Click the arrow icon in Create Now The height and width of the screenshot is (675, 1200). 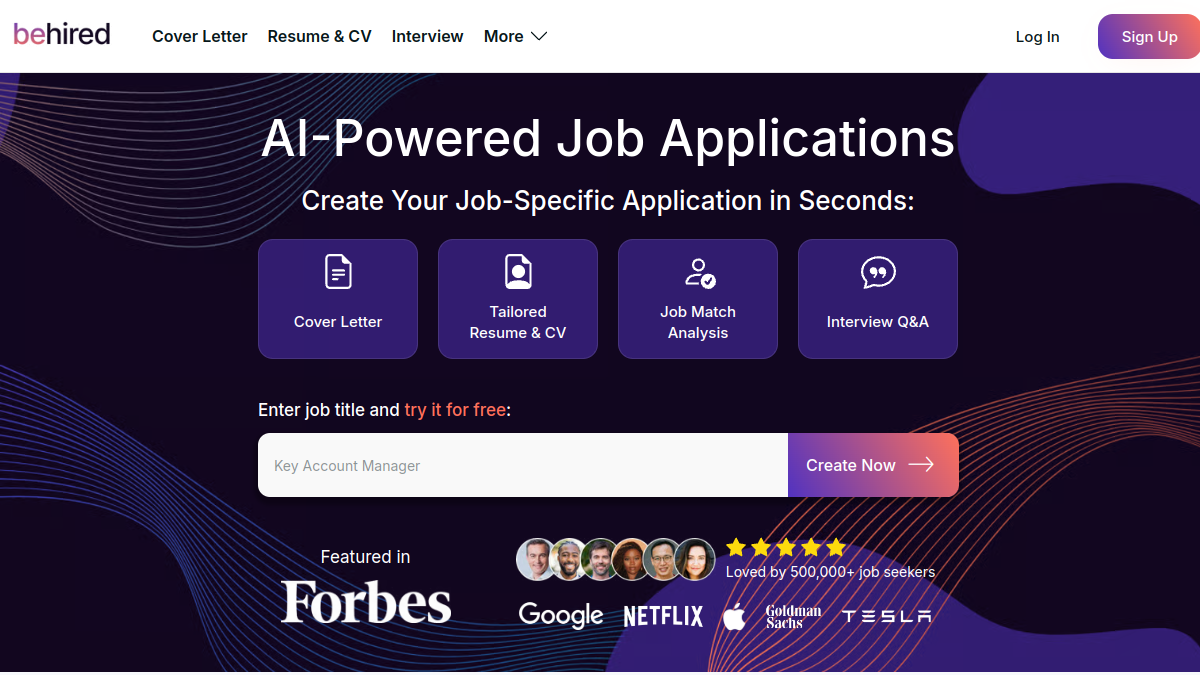(921, 465)
